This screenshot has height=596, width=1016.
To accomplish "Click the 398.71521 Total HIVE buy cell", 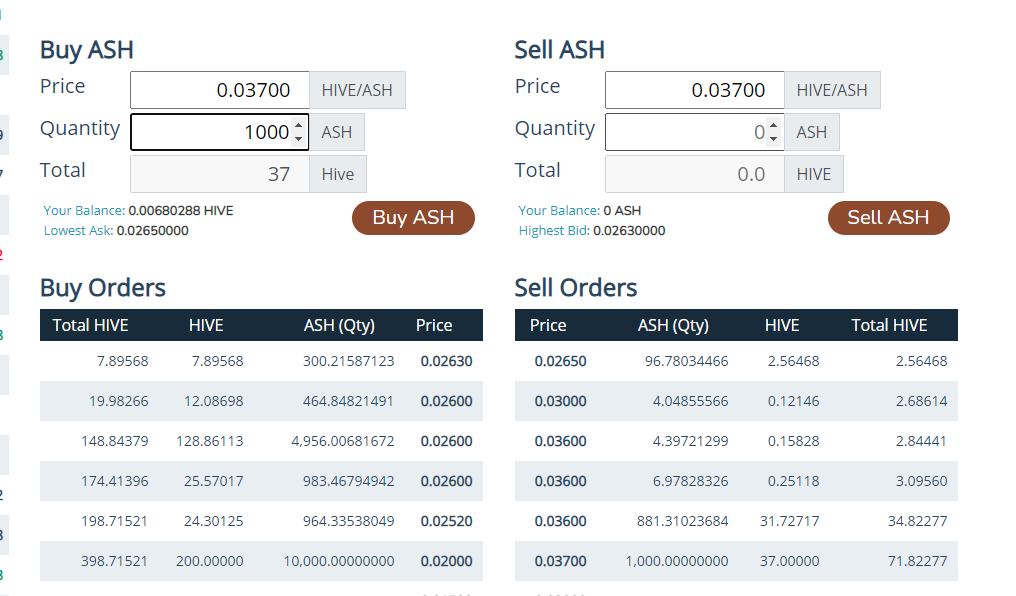I will [x=114, y=561].
